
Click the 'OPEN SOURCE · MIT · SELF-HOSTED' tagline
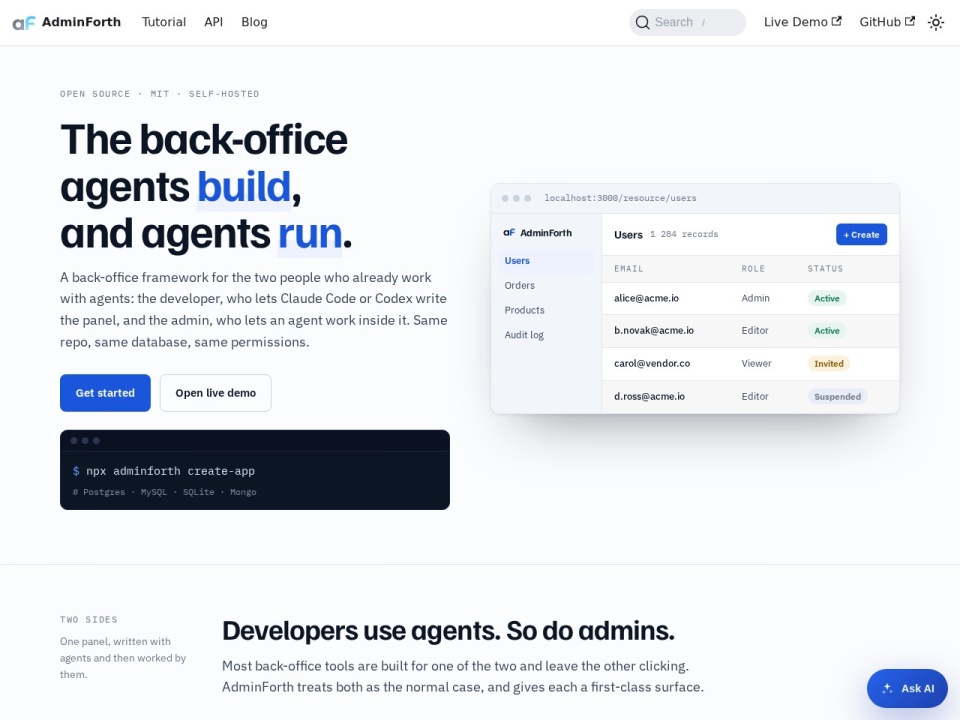coord(160,94)
